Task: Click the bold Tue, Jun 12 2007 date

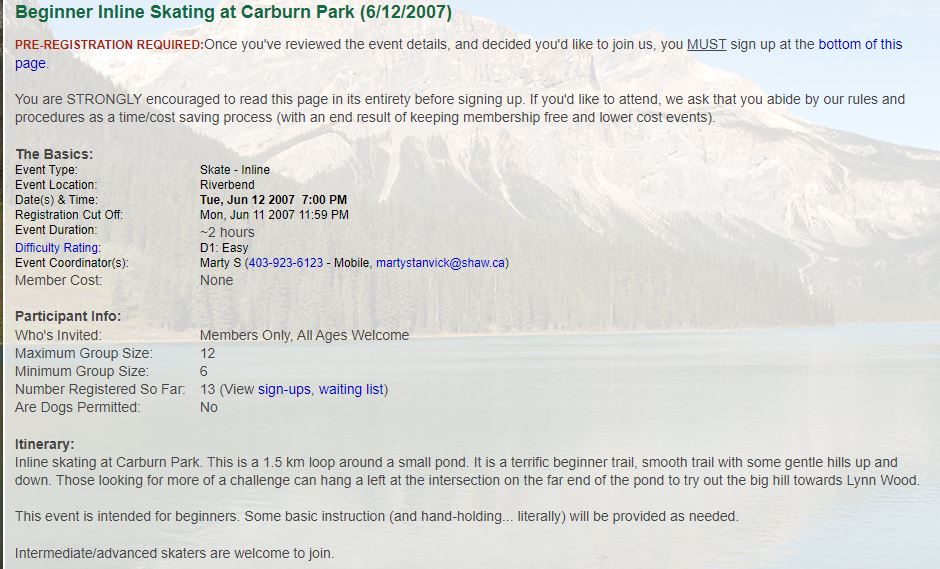Action: (x=247, y=200)
